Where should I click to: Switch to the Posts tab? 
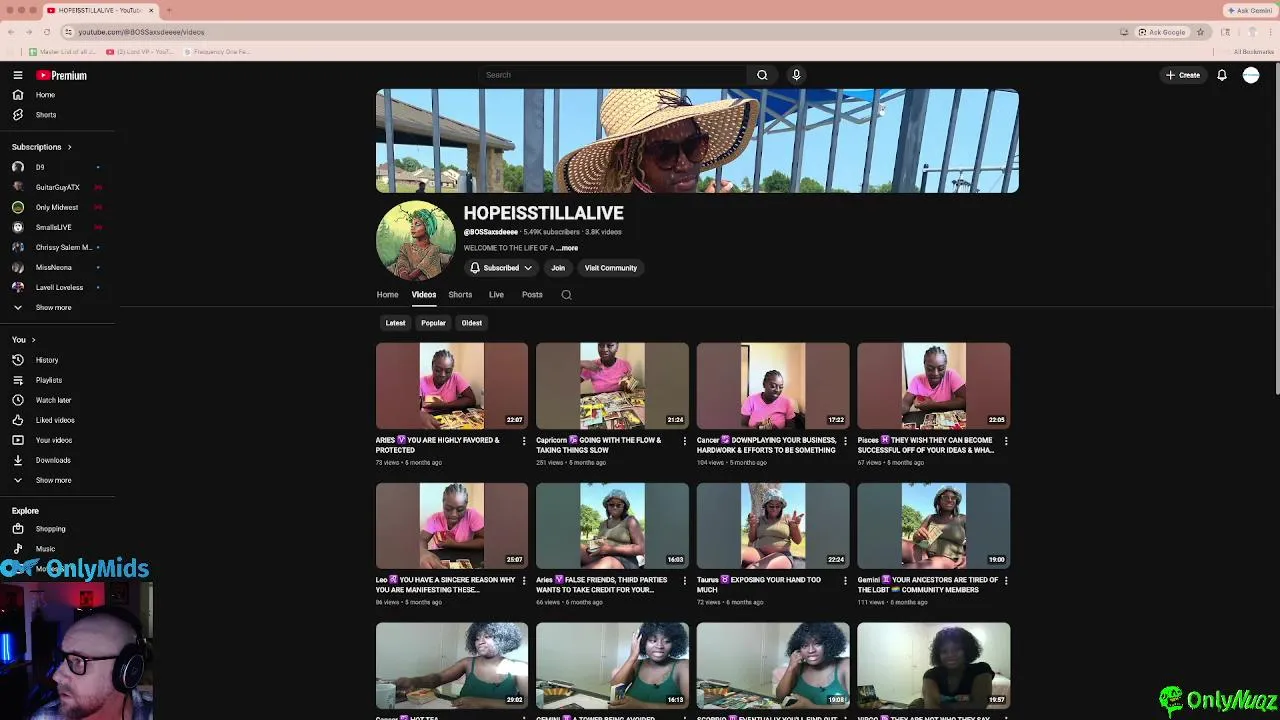tap(532, 295)
